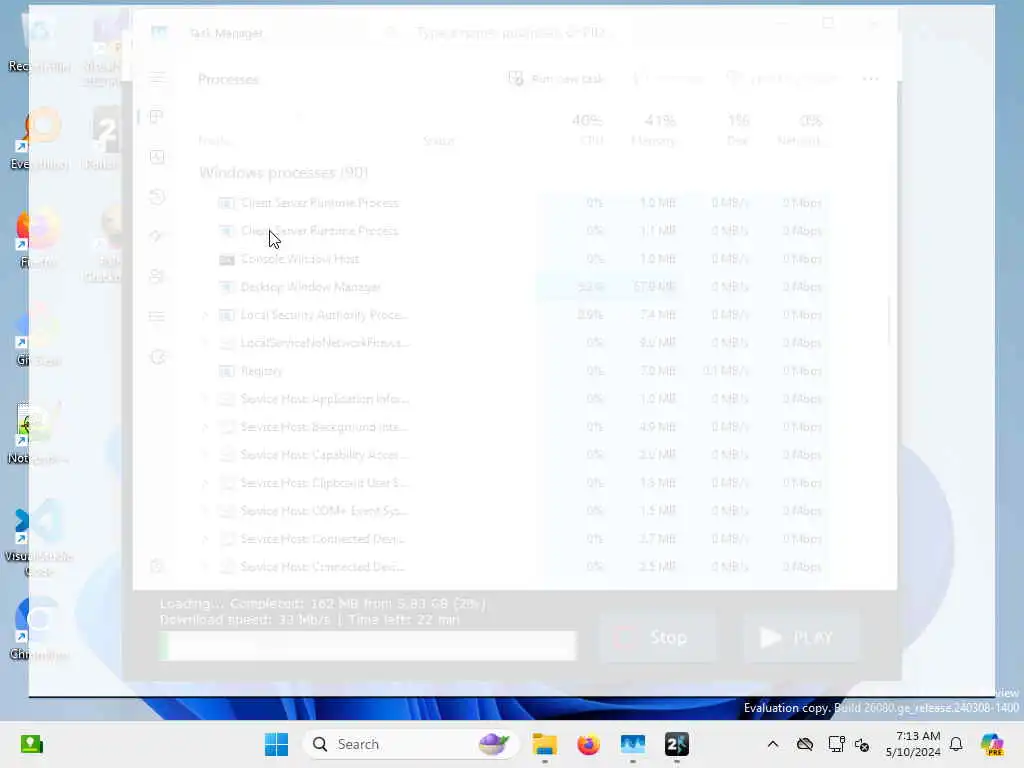Click the Stop download button
1024x768 pixels.
657,637
